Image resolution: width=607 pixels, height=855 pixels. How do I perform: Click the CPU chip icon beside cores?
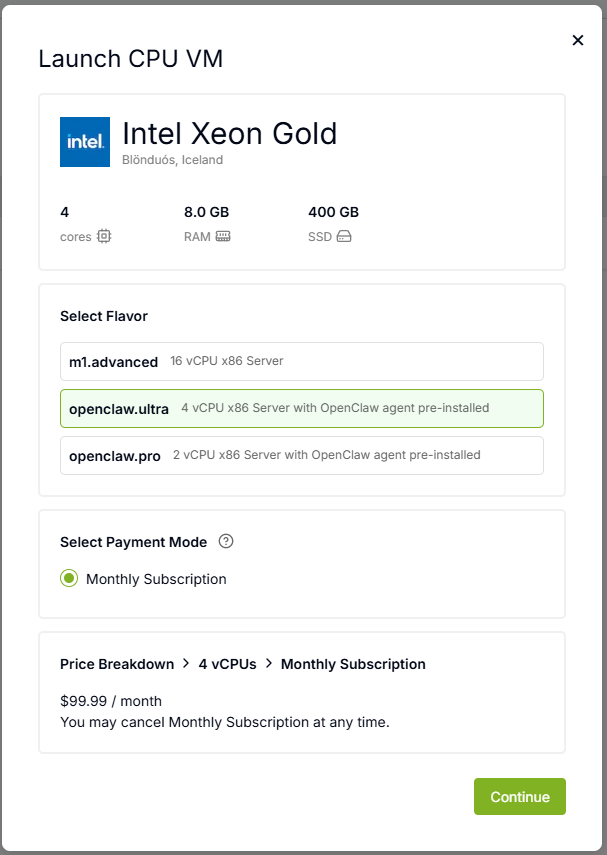[104, 237]
